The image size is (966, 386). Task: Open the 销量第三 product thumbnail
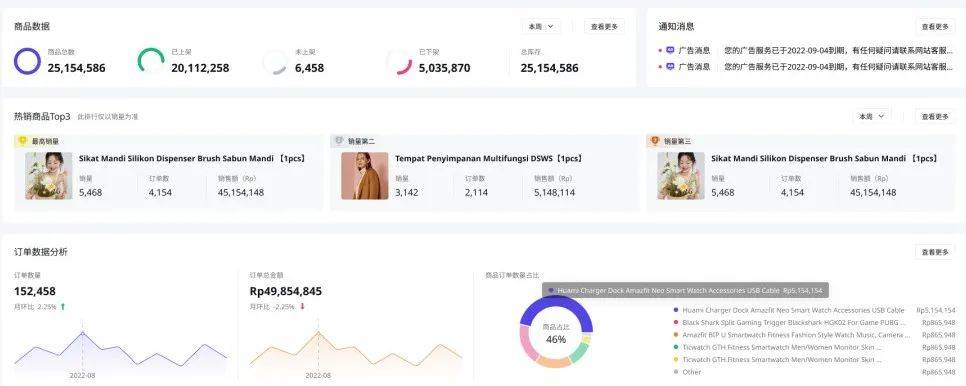(x=681, y=176)
